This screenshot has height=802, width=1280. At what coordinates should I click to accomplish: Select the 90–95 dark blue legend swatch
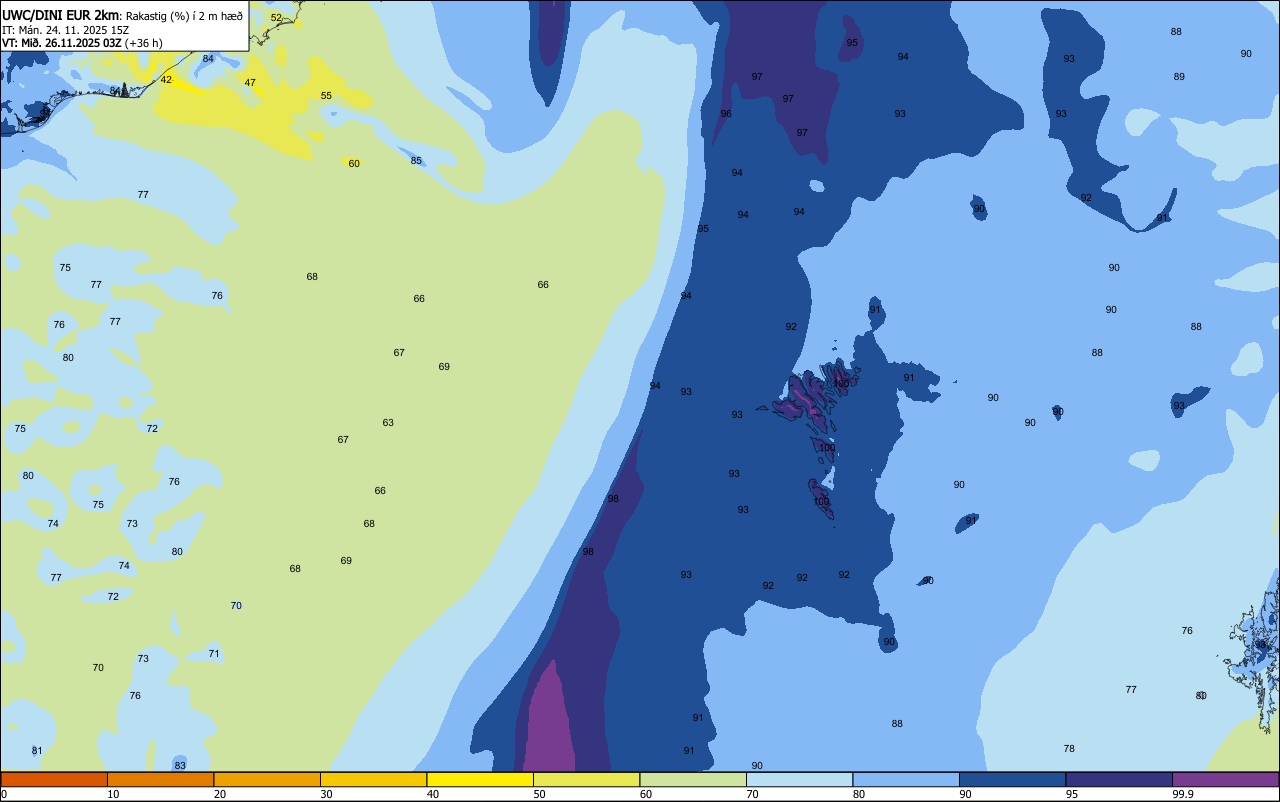pos(1012,779)
